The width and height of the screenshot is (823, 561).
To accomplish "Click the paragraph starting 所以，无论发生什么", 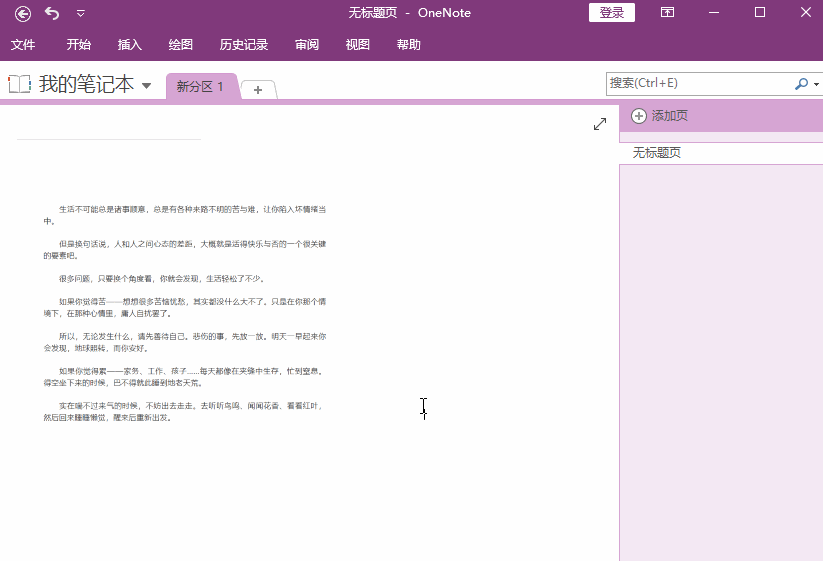I will point(185,342).
